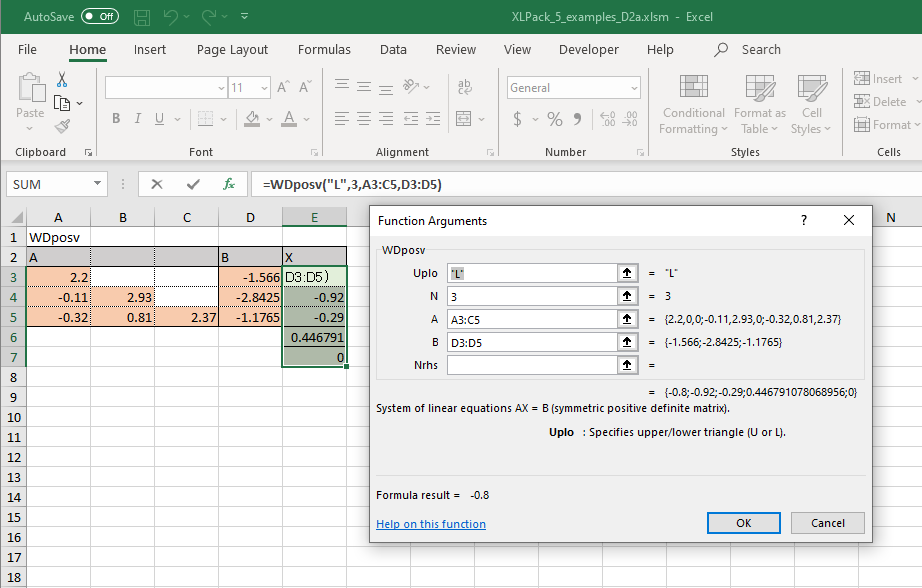Expand the Fill Color dropdown arrow
922x588 pixels.
269,119
